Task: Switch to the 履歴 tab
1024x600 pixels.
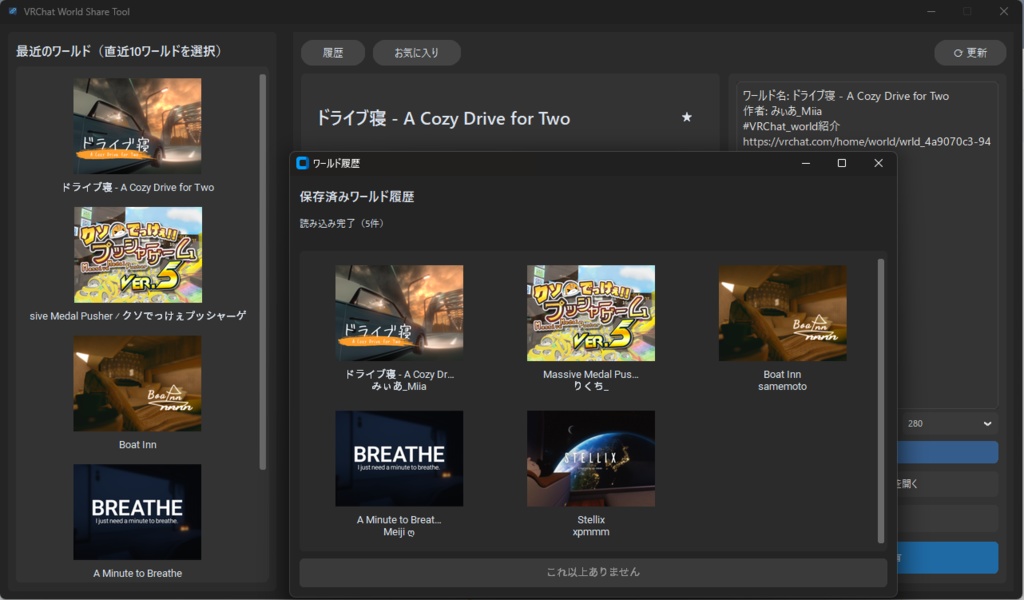Action: click(333, 53)
